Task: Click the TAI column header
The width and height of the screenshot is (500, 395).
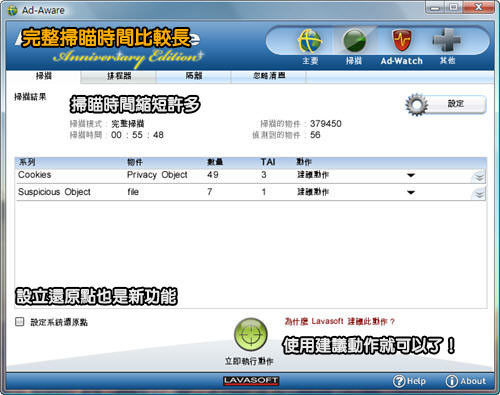Action: click(x=268, y=162)
